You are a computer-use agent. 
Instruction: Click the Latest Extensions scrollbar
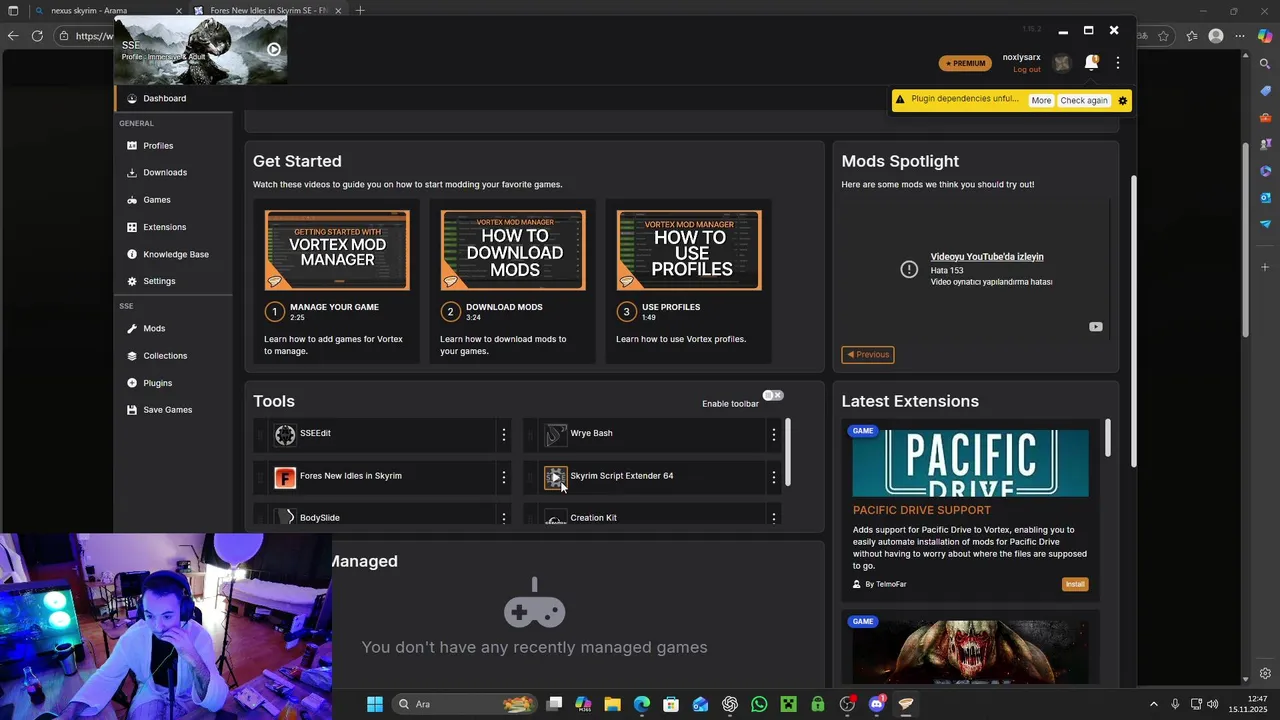[x=1107, y=437]
